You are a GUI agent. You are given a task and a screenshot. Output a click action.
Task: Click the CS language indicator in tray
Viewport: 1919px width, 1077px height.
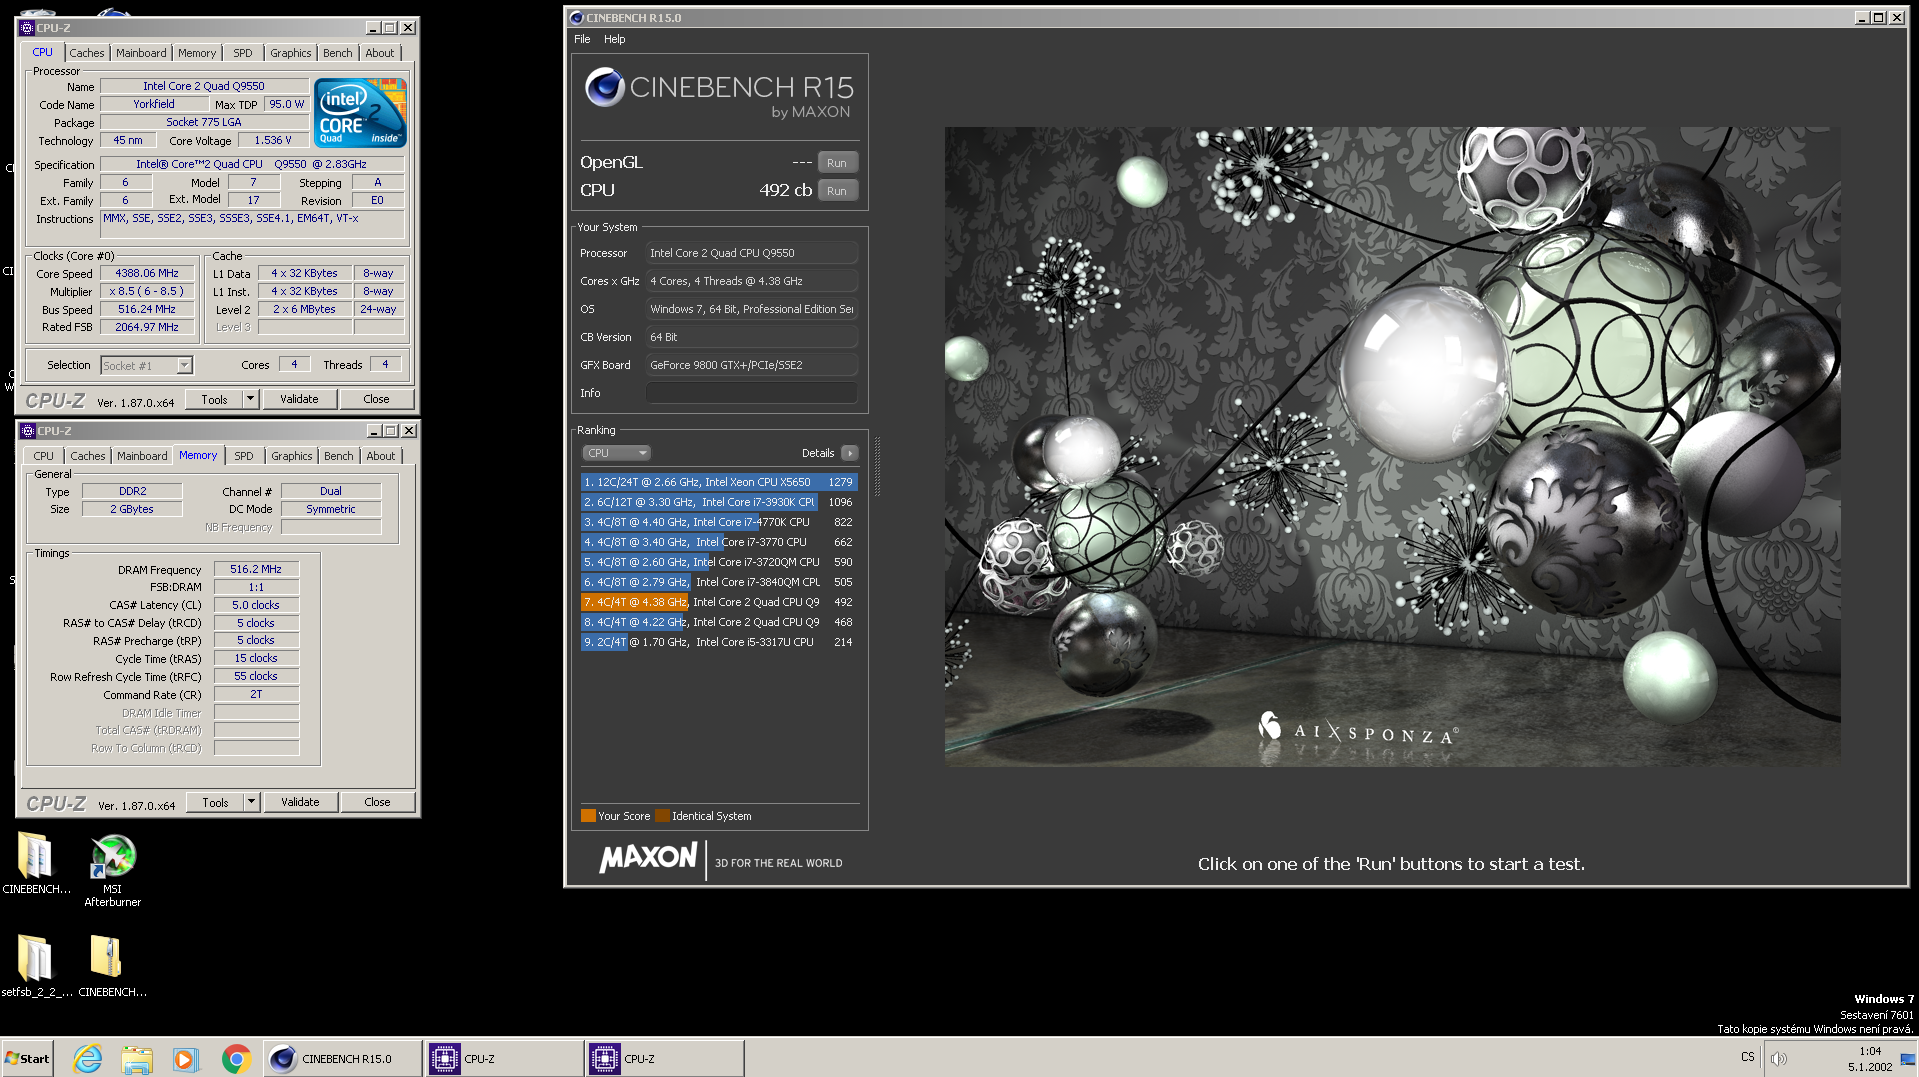point(1747,1057)
